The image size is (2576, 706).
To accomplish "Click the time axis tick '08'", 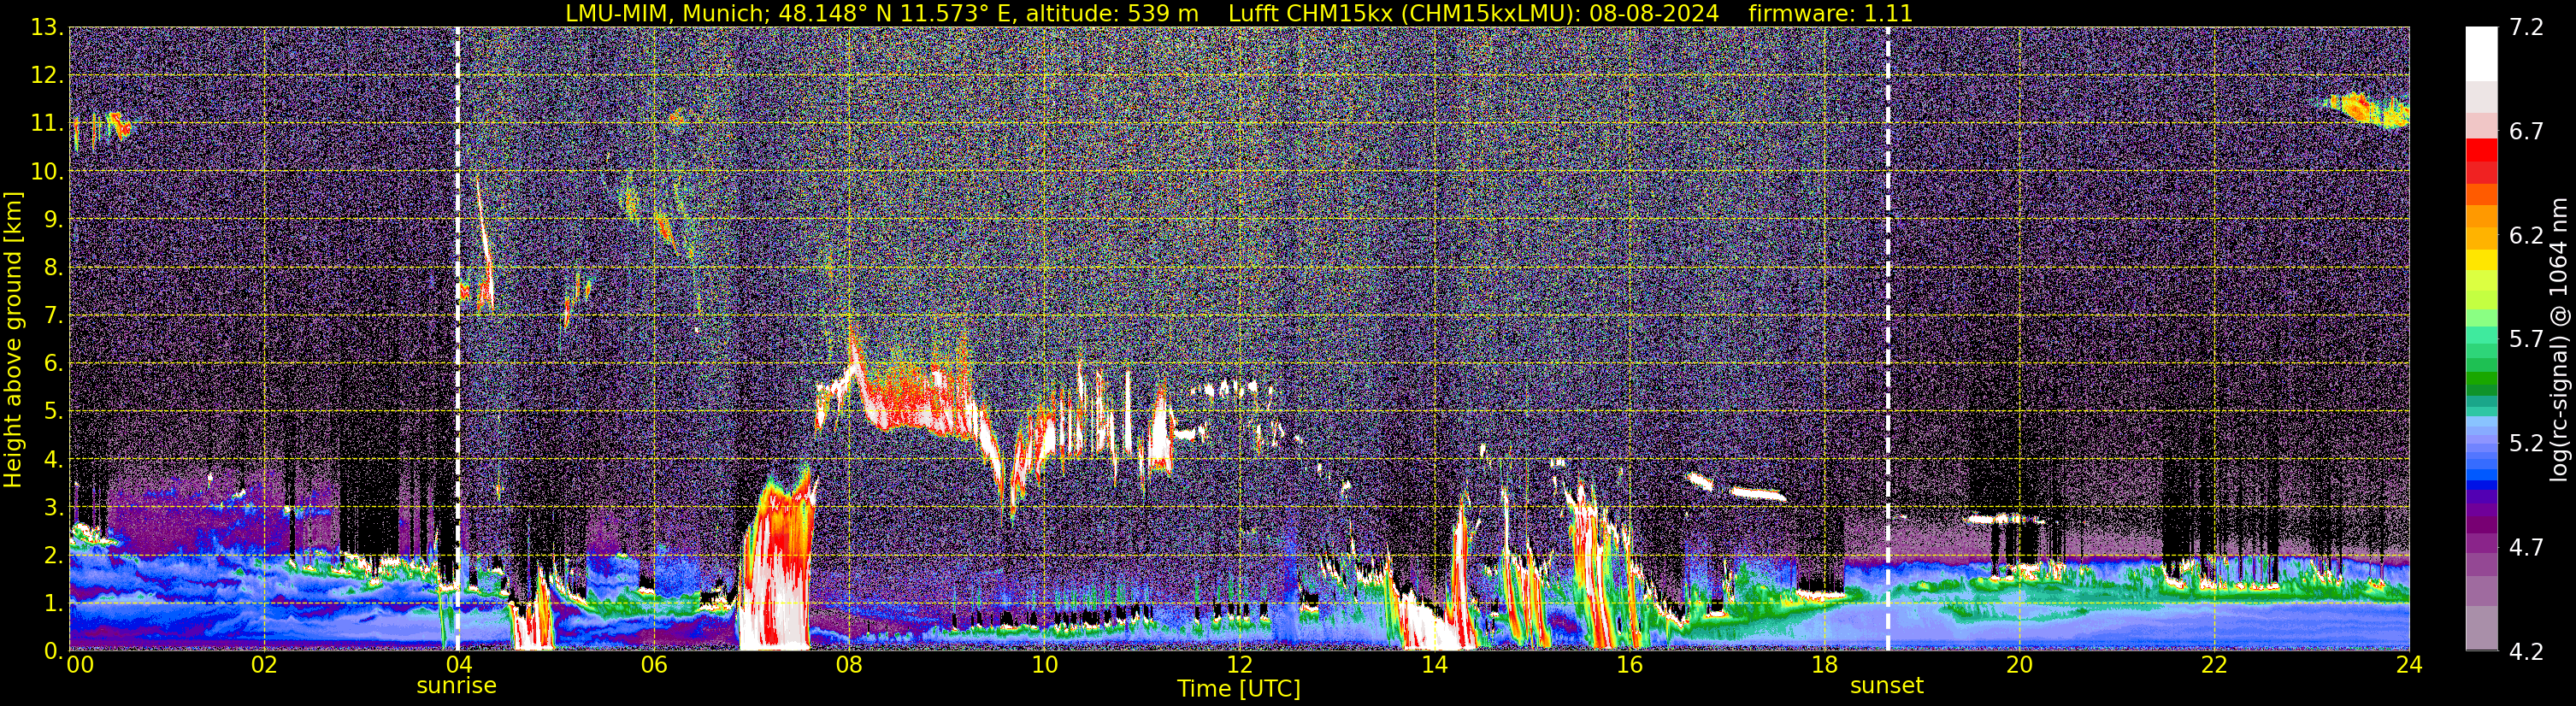I will (849, 664).
